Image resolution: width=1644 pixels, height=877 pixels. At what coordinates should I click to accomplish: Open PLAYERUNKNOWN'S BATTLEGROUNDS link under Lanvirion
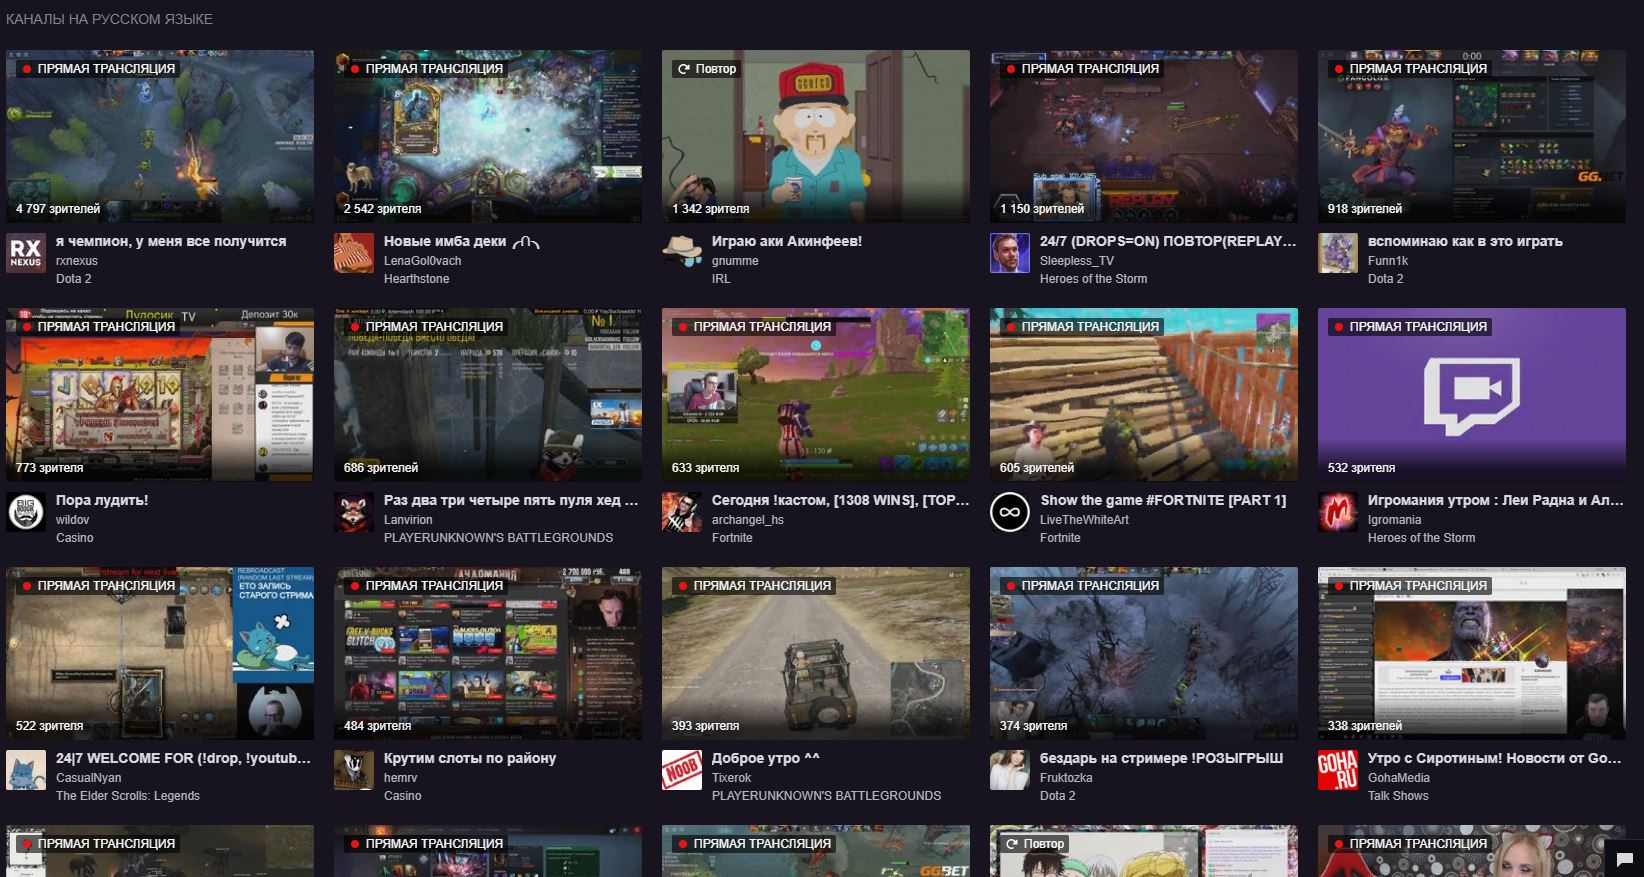498,538
